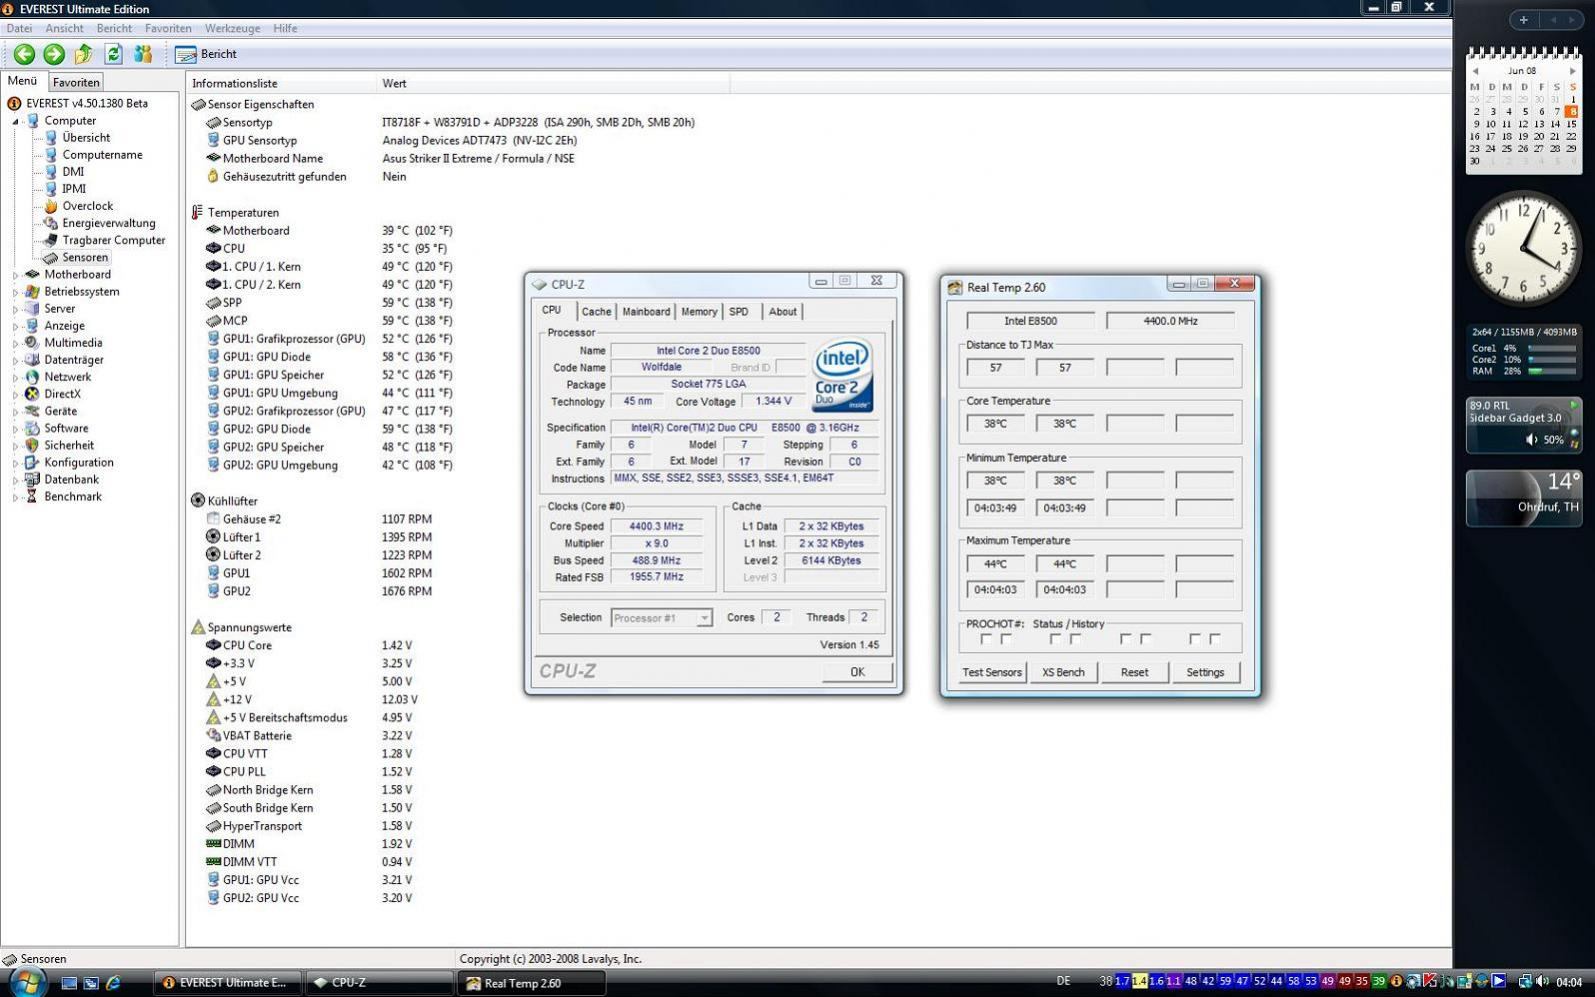
Task: Go to next month in calendar gadget
Action: point(1572,71)
